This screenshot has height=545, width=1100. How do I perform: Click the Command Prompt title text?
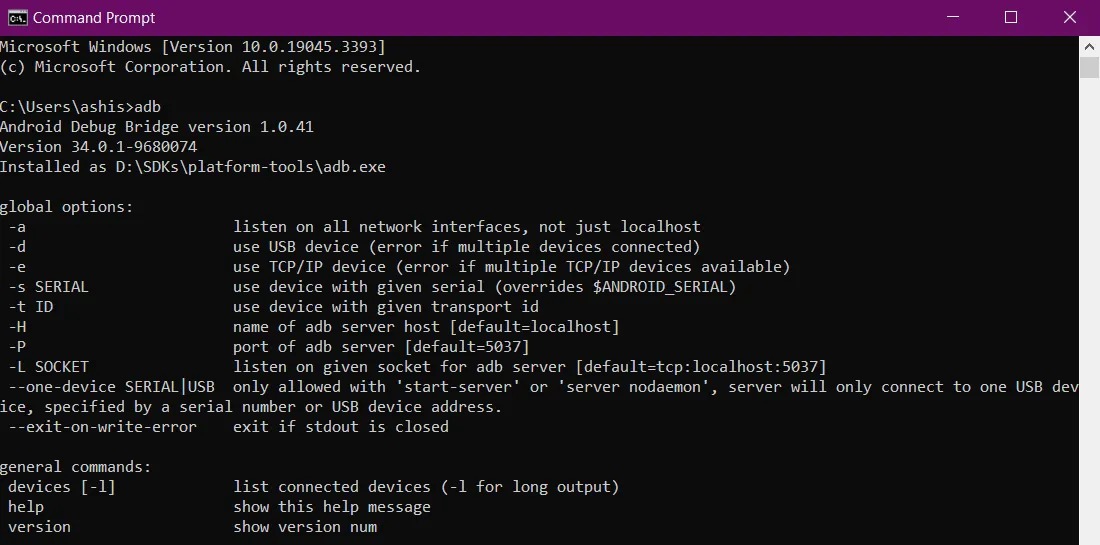[94, 18]
